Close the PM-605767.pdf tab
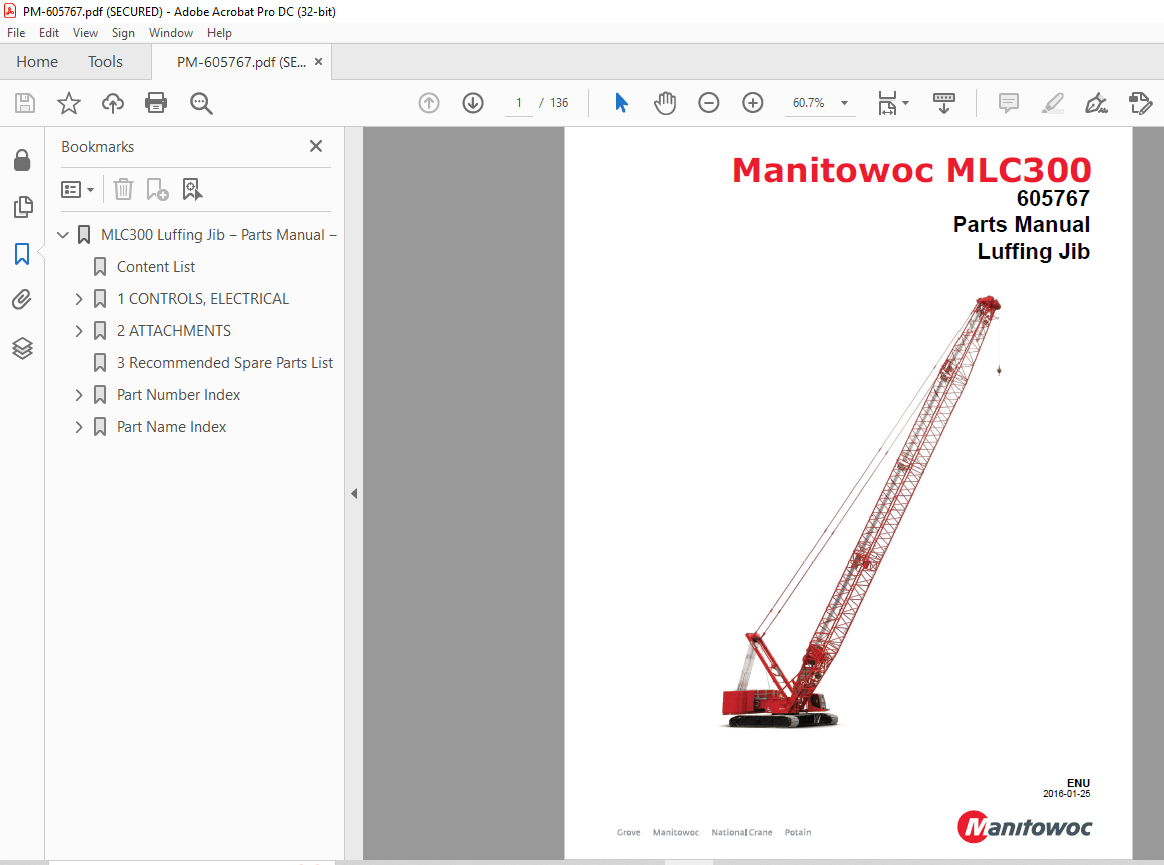The height and width of the screenshot is (865, 1164). pyautogui.click(x=318, y=62)
